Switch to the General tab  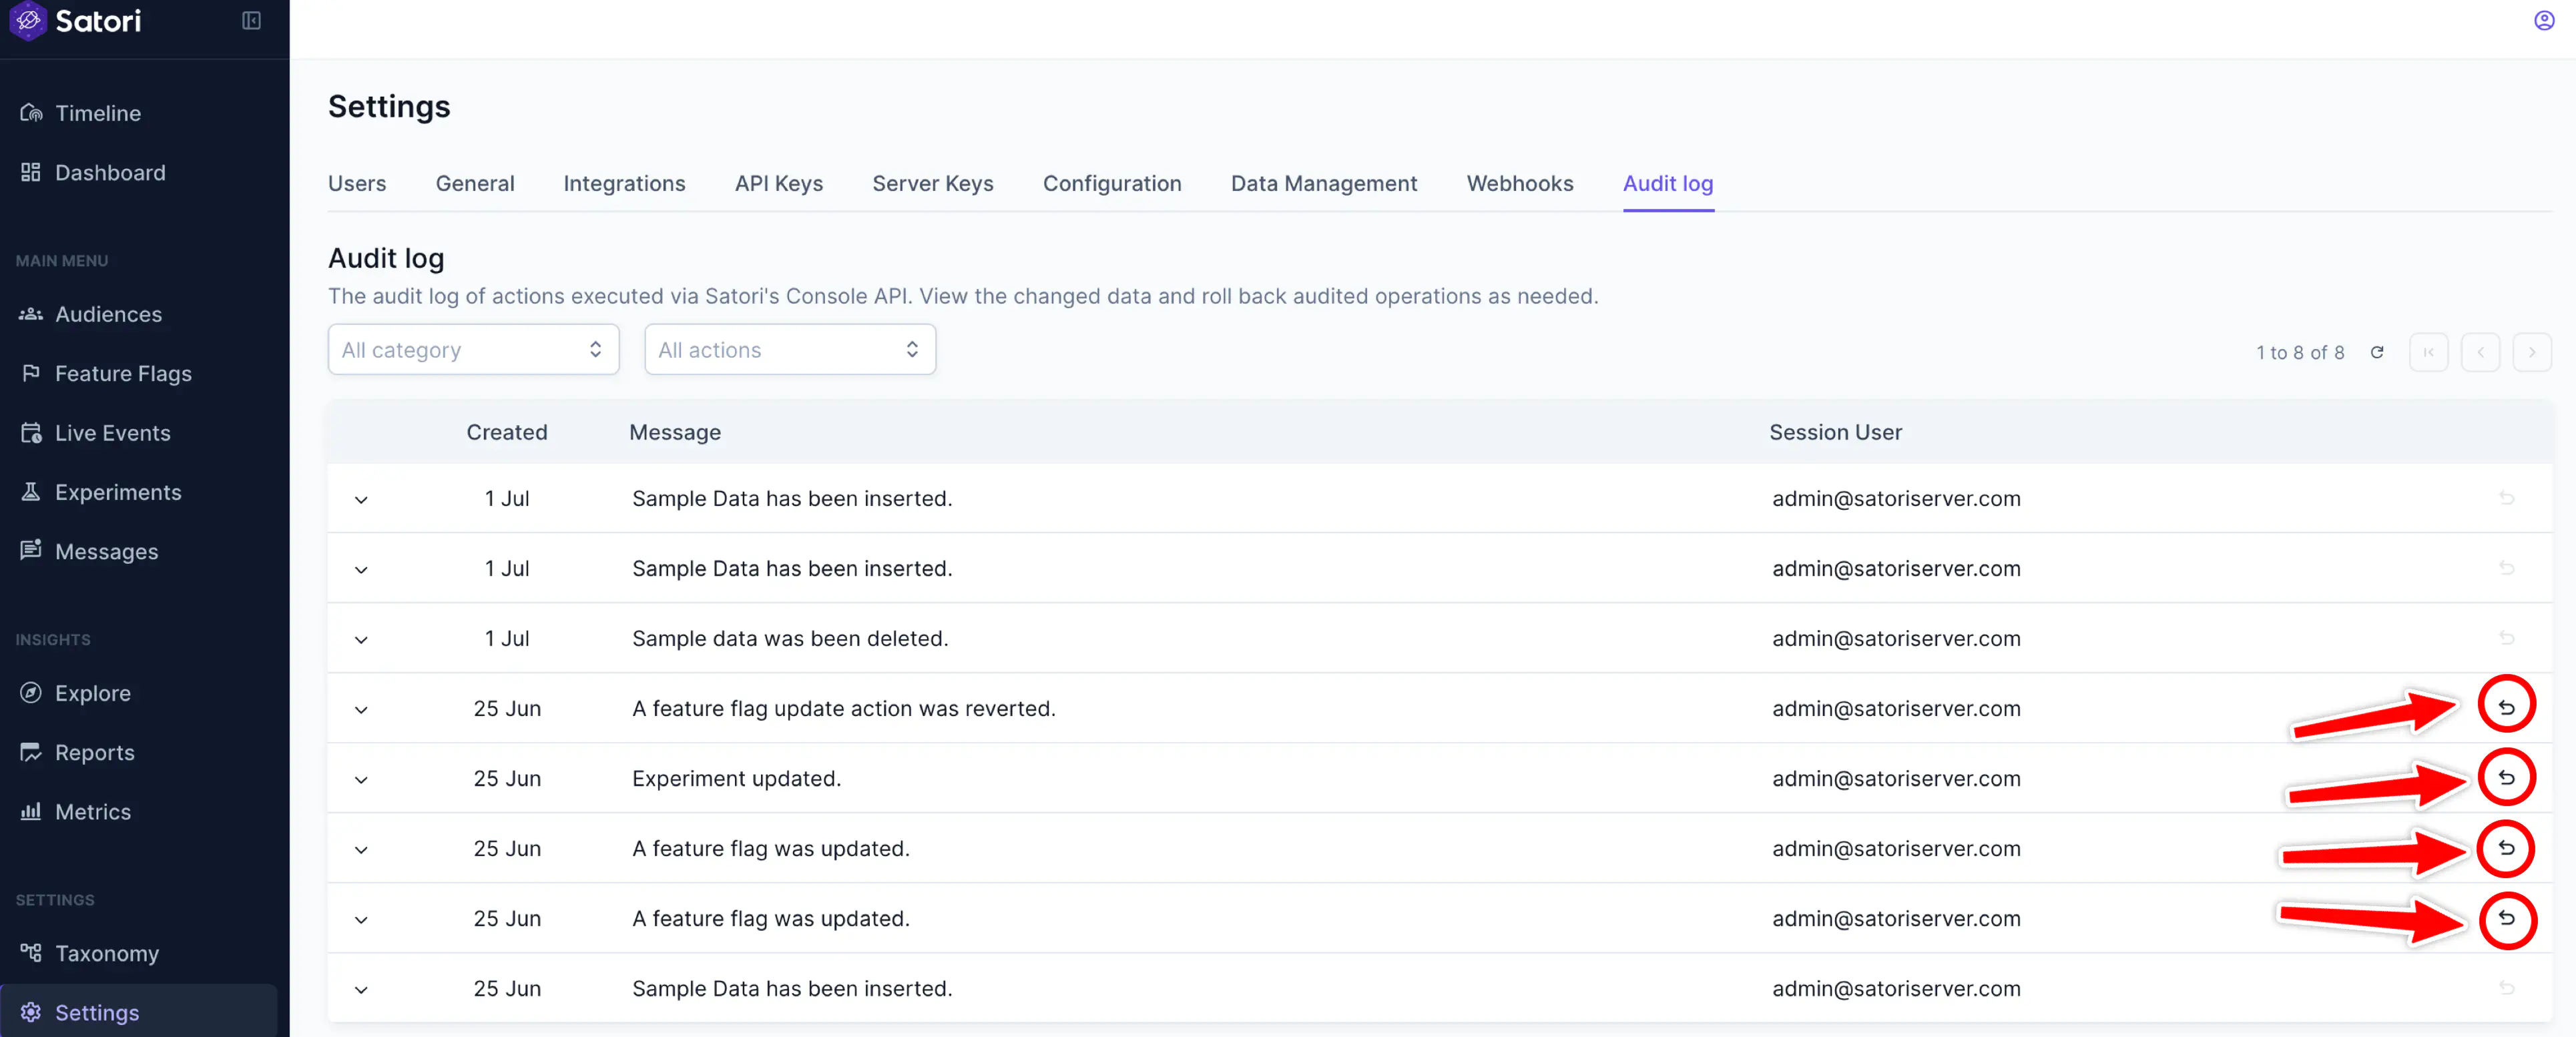pyautogui.click(x=475, y=184)
